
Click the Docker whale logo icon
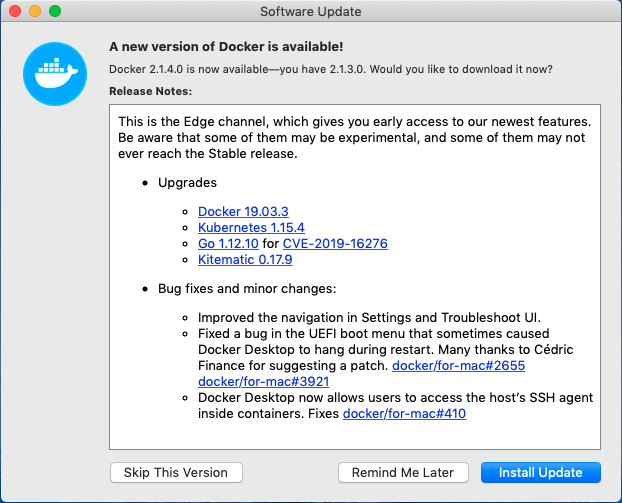[55, 74]
